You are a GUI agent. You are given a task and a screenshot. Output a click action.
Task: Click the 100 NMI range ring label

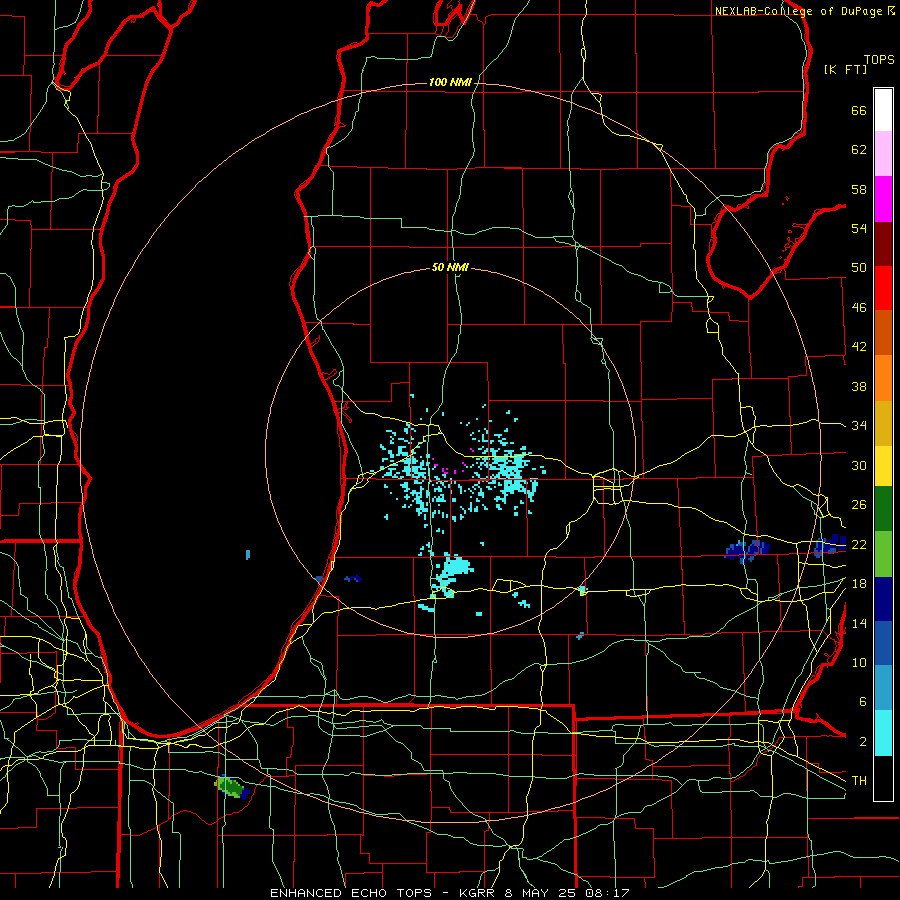tap(450, 83)
